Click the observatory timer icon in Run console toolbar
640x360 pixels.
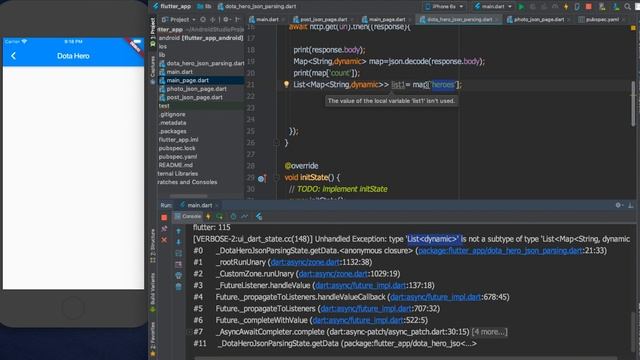click(x=233, y=216)
